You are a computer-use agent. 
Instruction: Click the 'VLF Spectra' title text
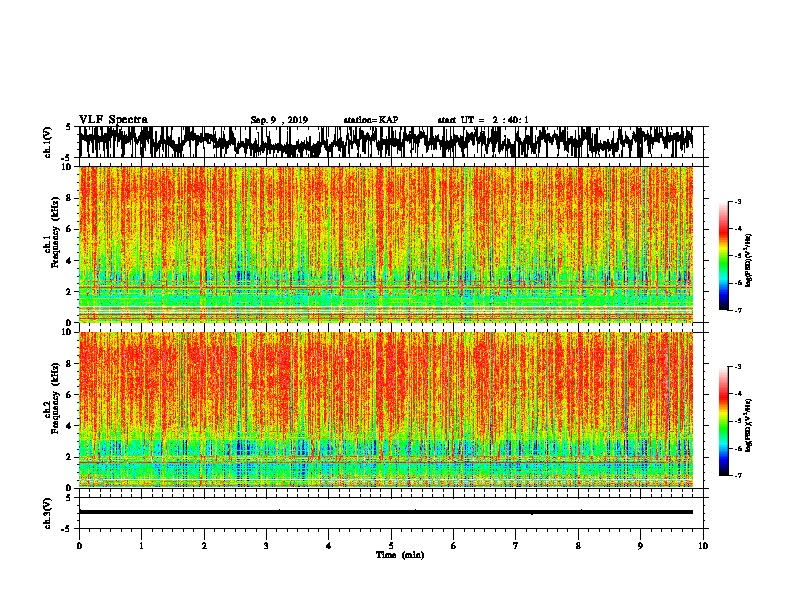click(x=113, y=120)
